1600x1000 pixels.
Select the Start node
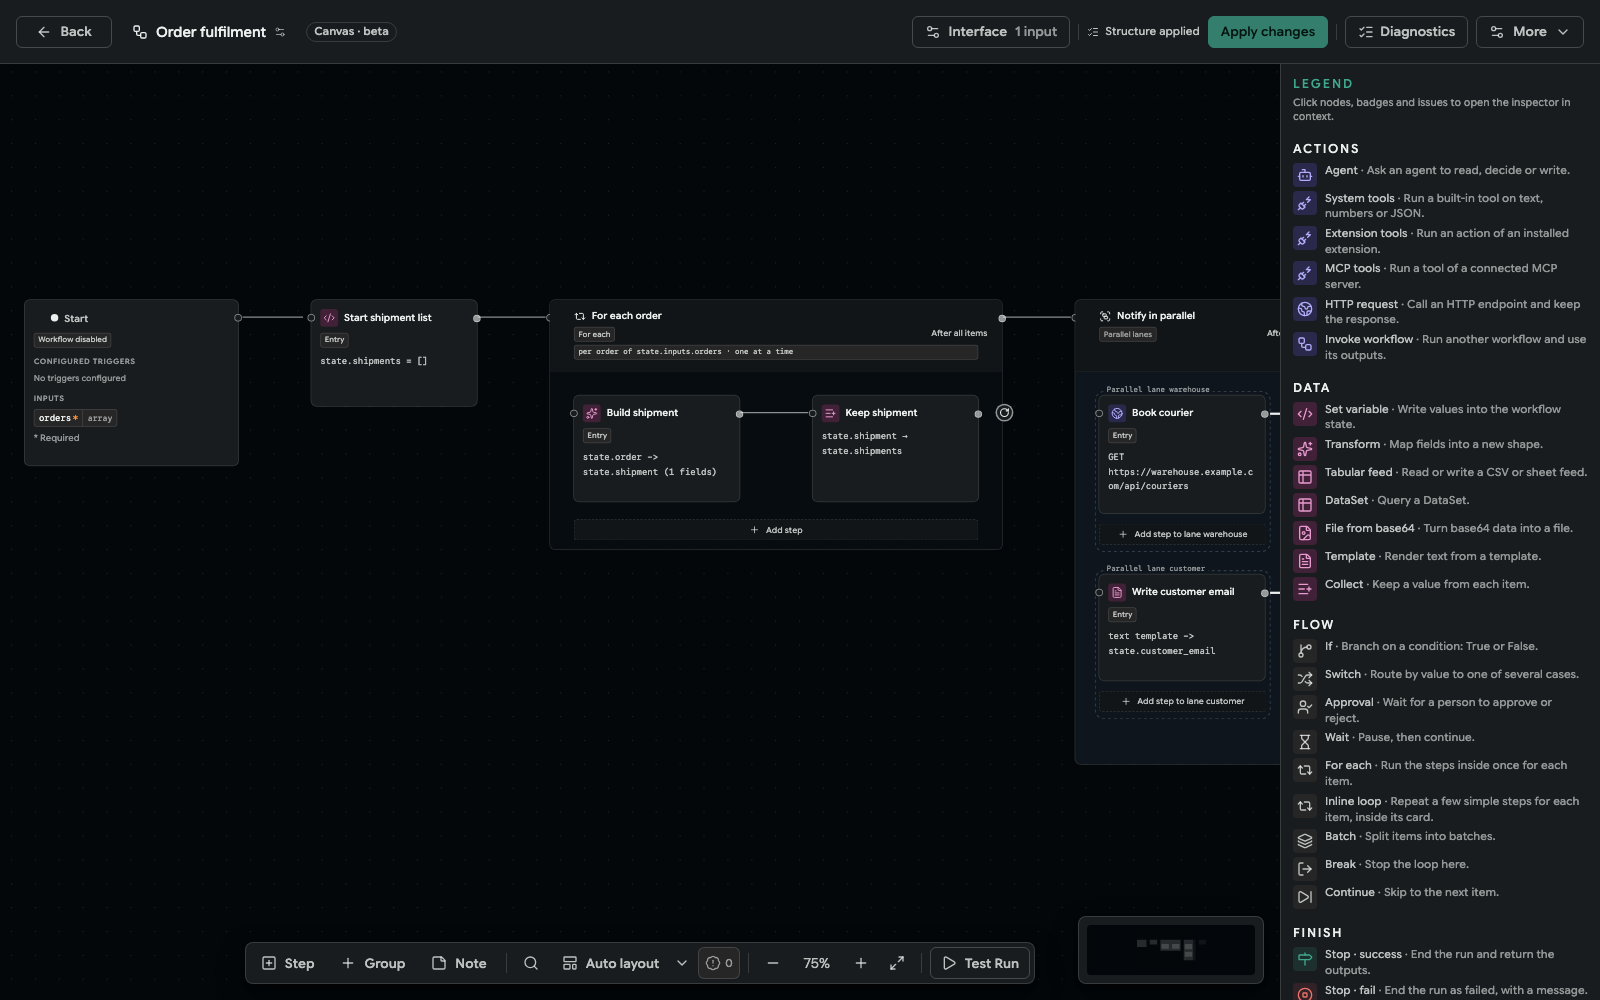(131, 382)
